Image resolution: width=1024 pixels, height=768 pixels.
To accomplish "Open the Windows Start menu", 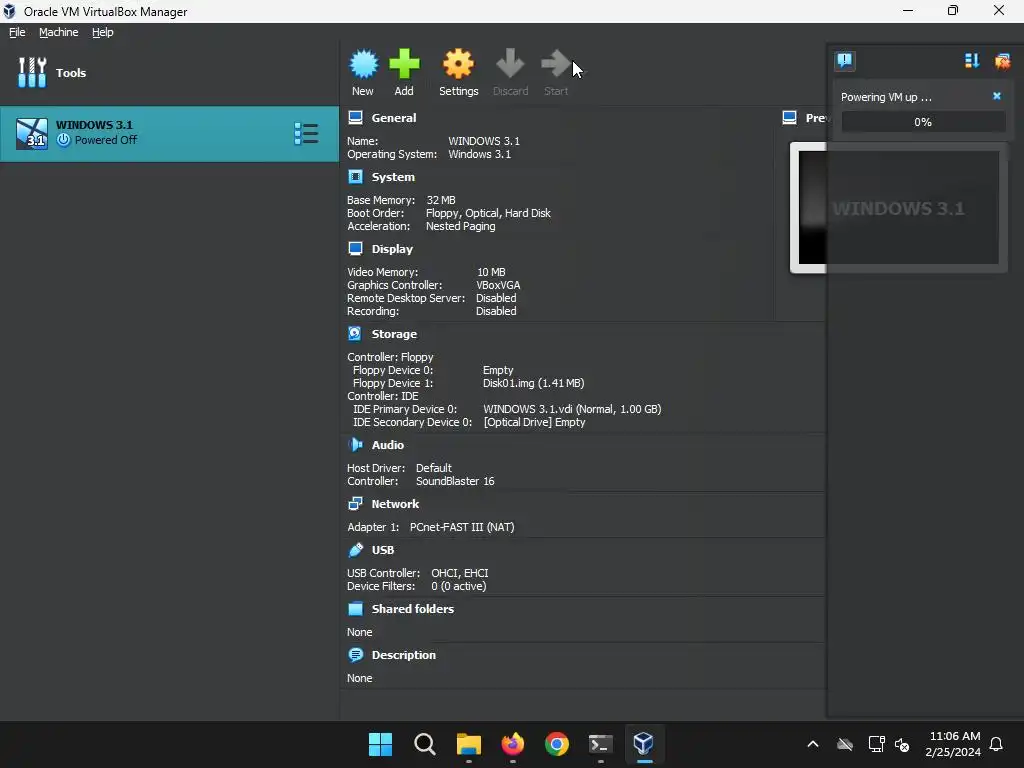I will (380, 744).
